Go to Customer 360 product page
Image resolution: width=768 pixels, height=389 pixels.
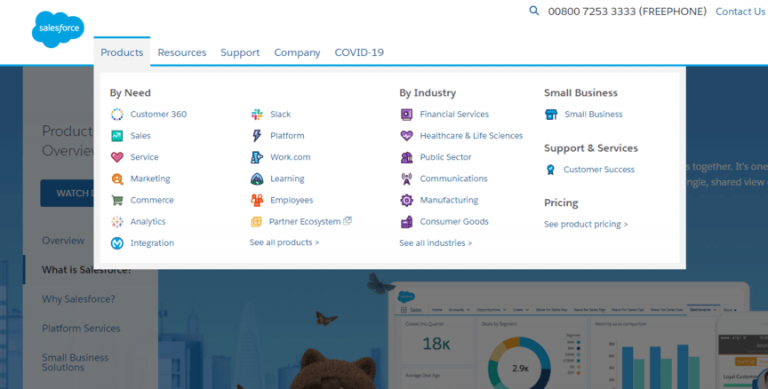158,114
